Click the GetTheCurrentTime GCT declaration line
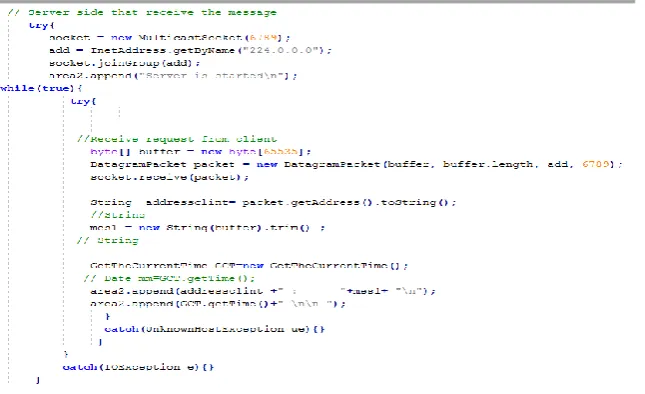Screen dimensions: 645x394 (x=249, y=266)
